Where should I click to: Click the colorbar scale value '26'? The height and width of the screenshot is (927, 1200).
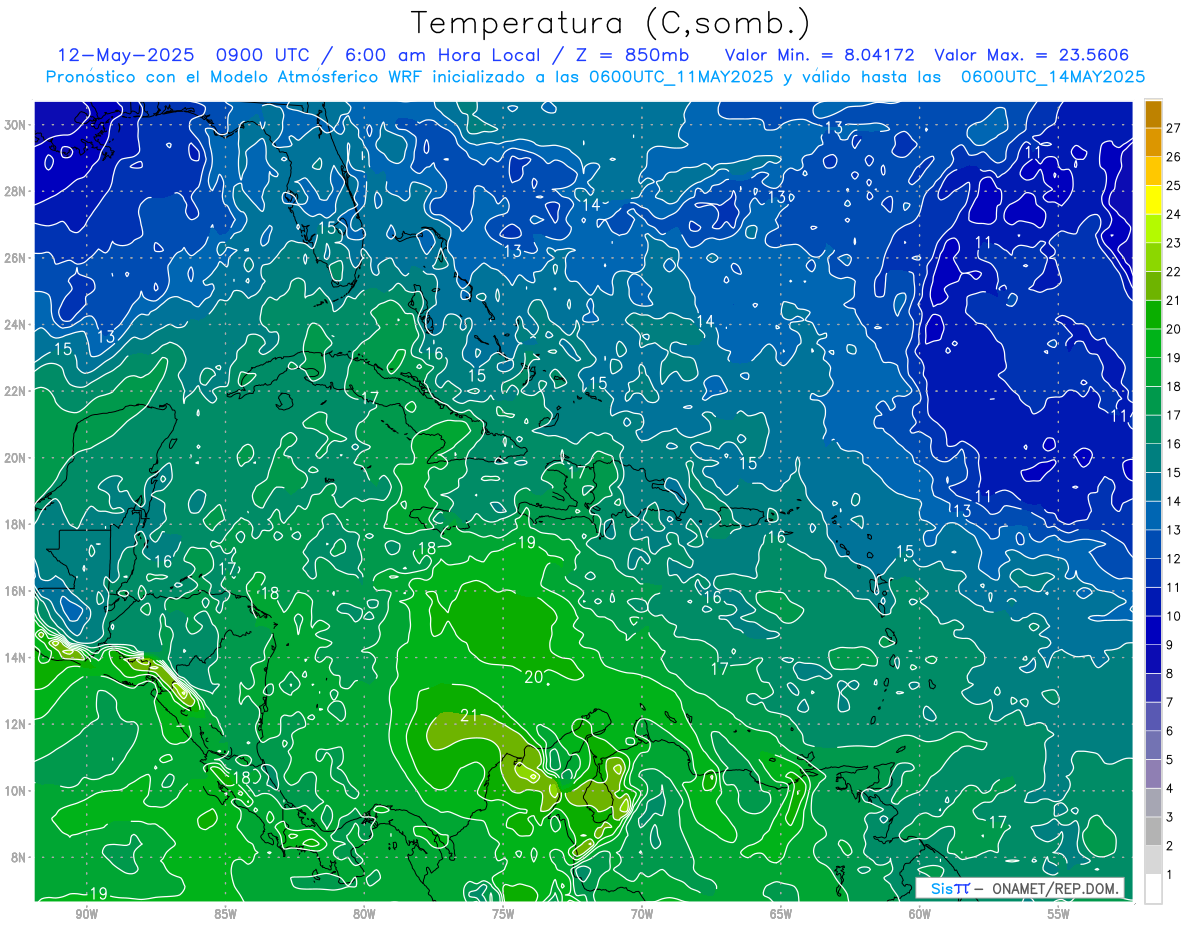pyautogui.click(x=1173, y=157)
